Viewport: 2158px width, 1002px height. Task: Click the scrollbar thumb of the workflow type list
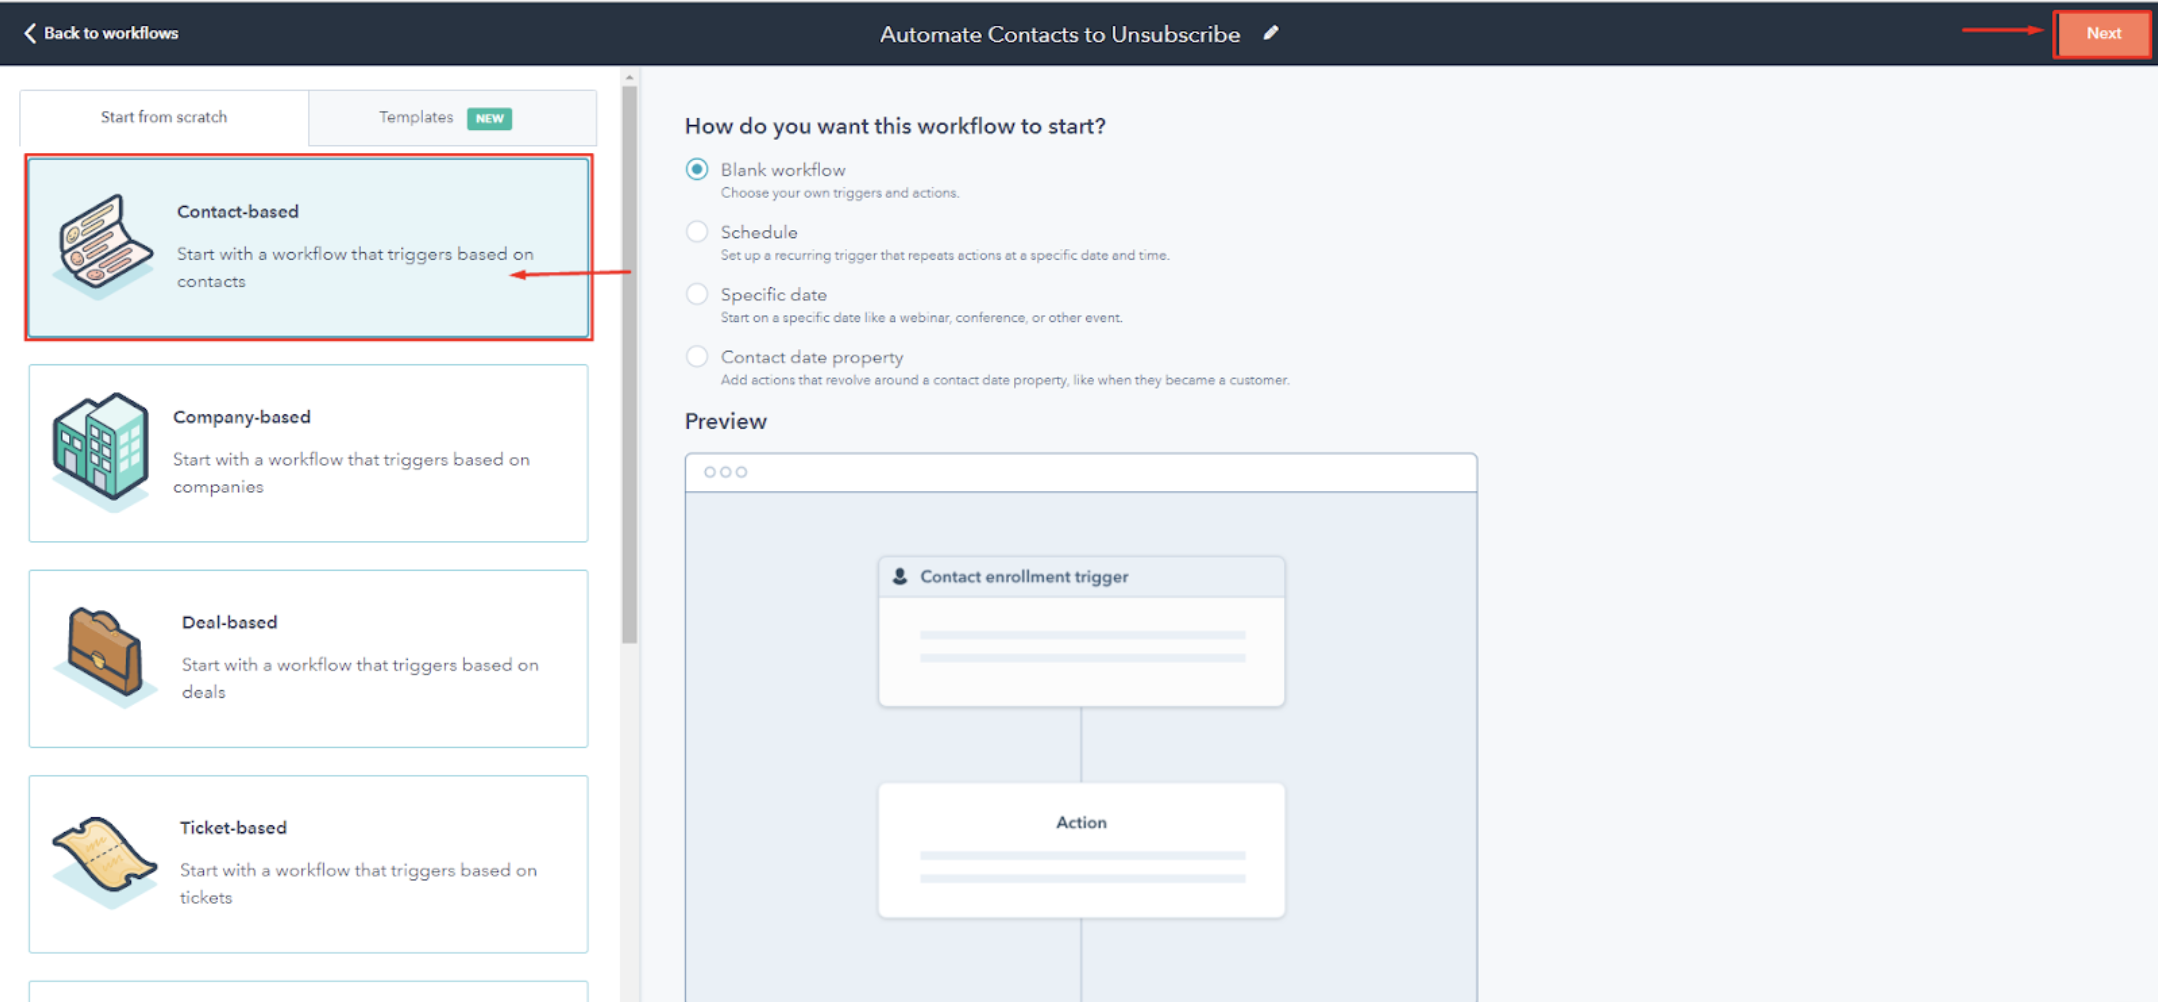coord(629,364)
